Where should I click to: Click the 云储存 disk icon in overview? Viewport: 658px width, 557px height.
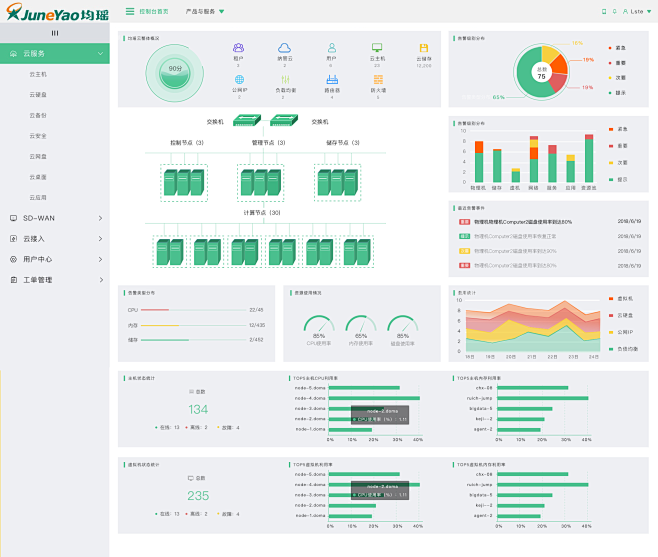tap(424, 48)
